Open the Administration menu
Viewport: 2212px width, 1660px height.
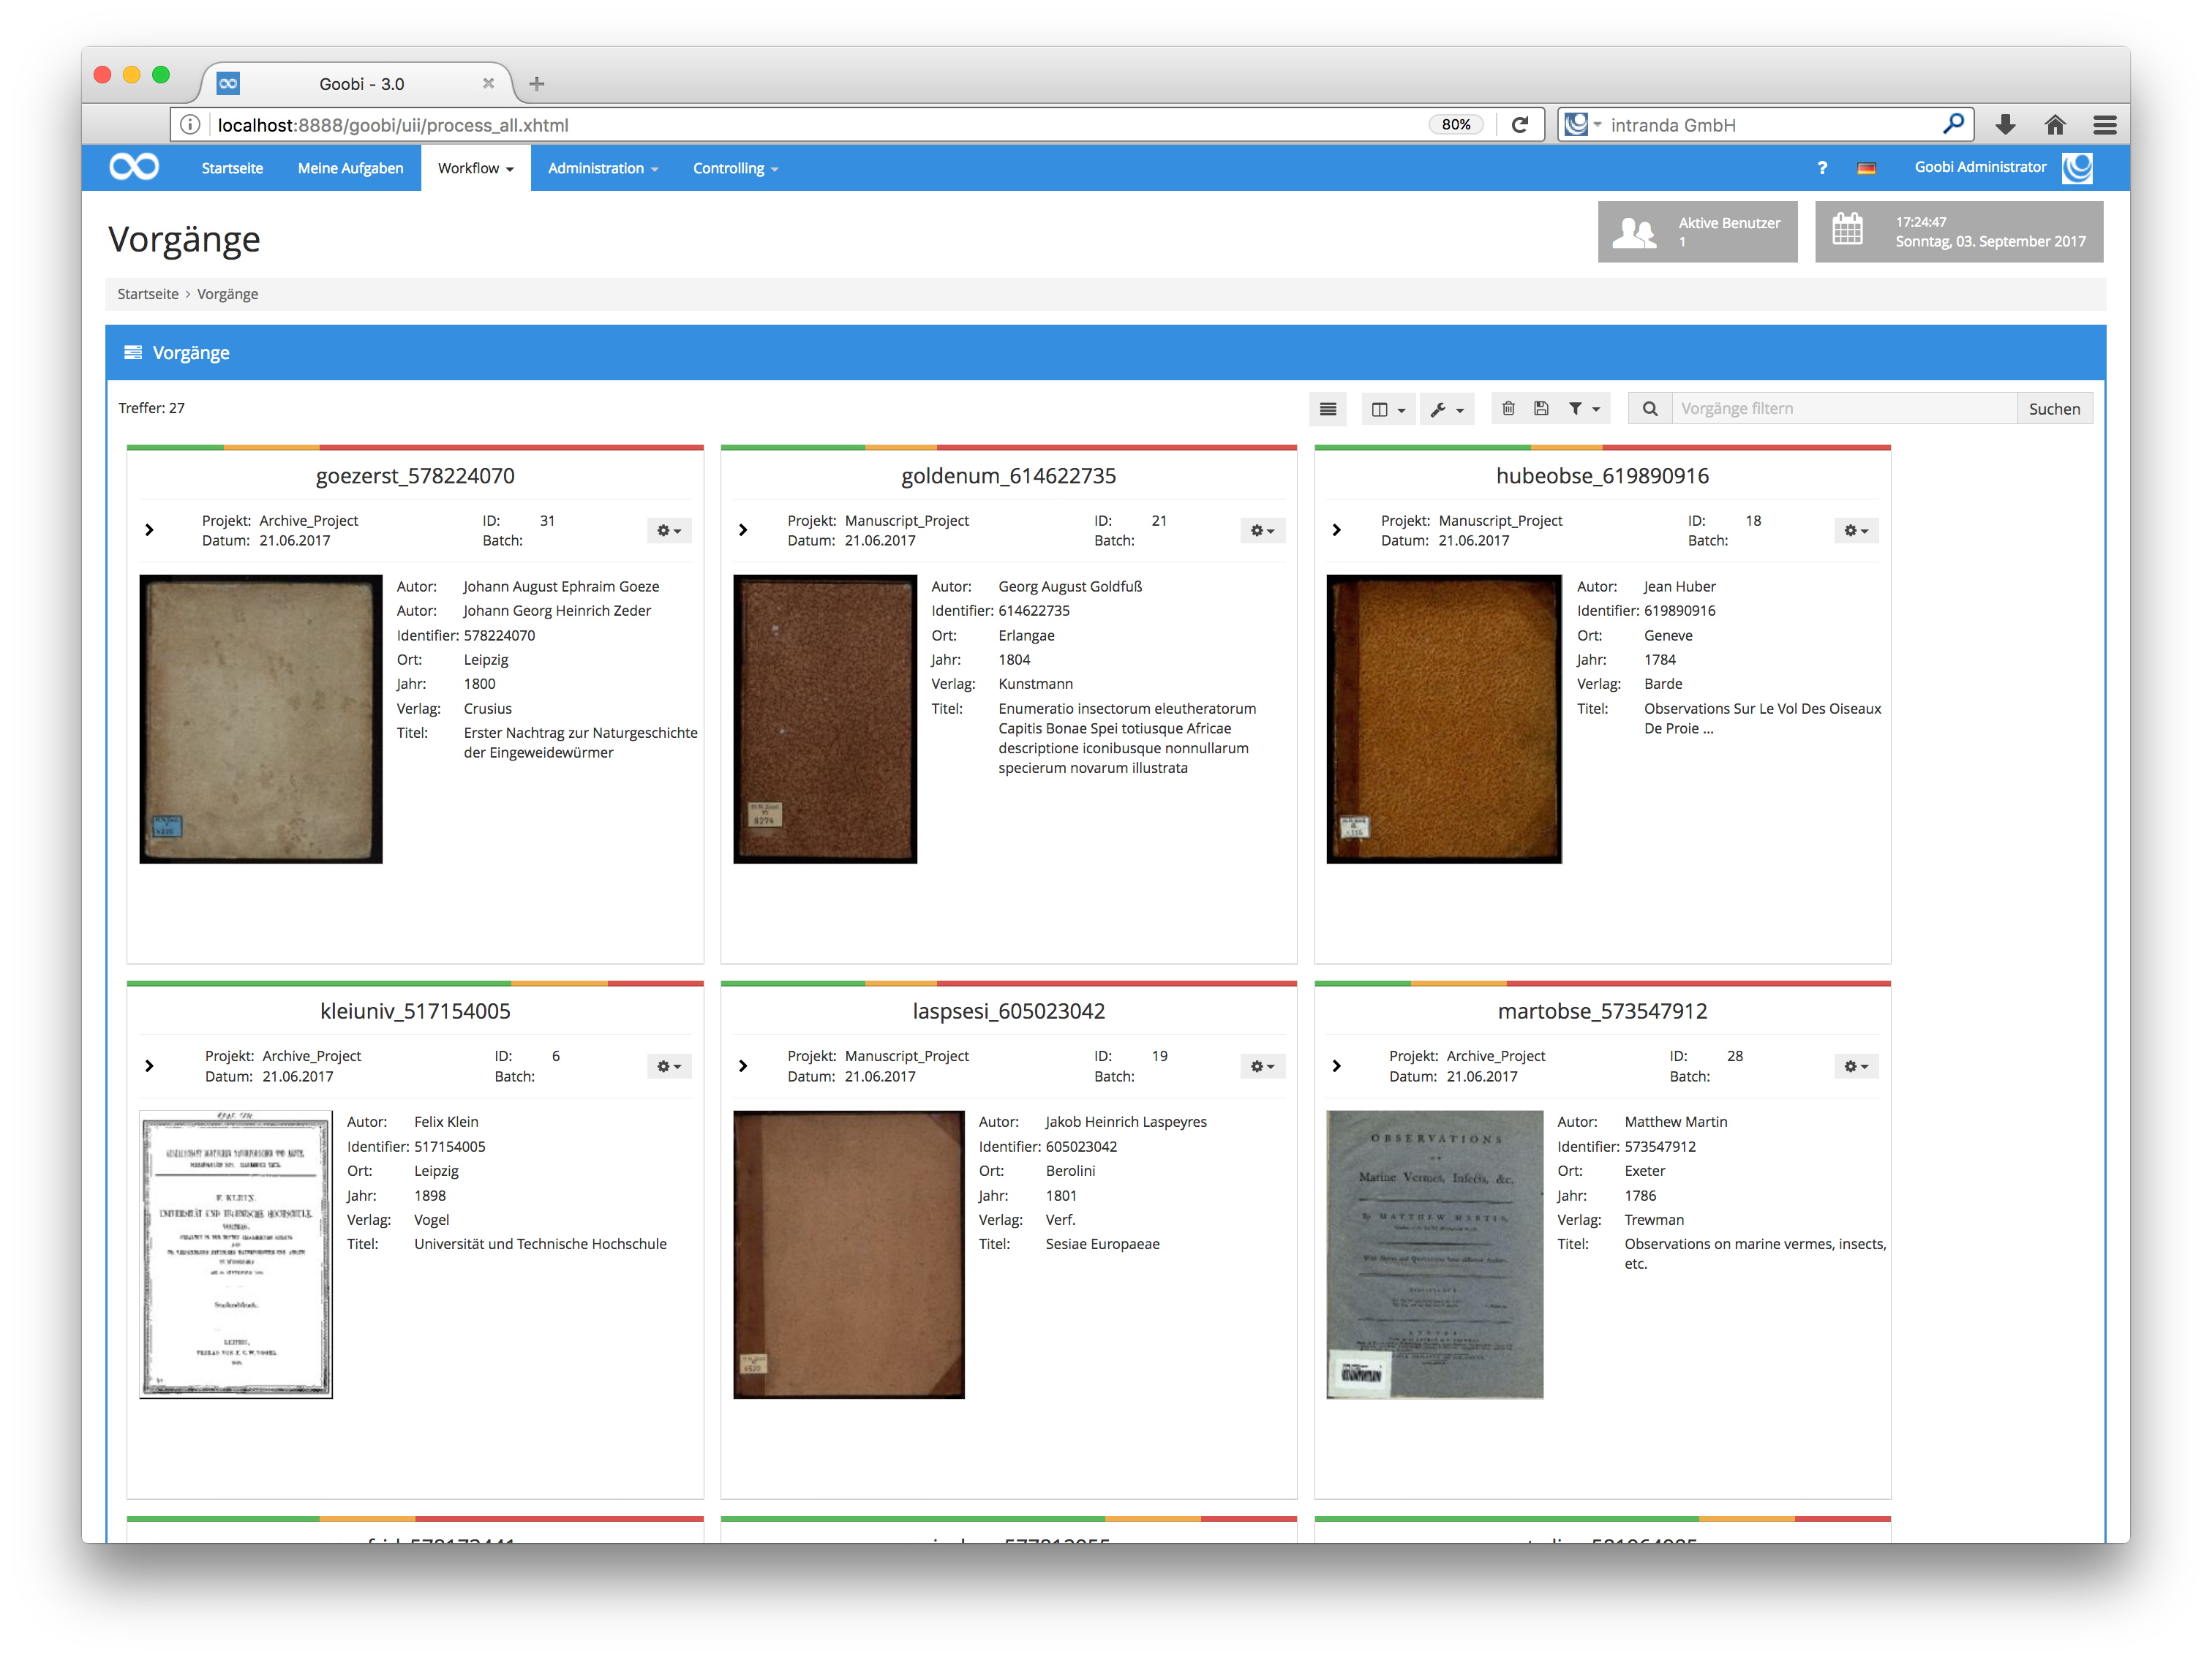pos(602,168)
